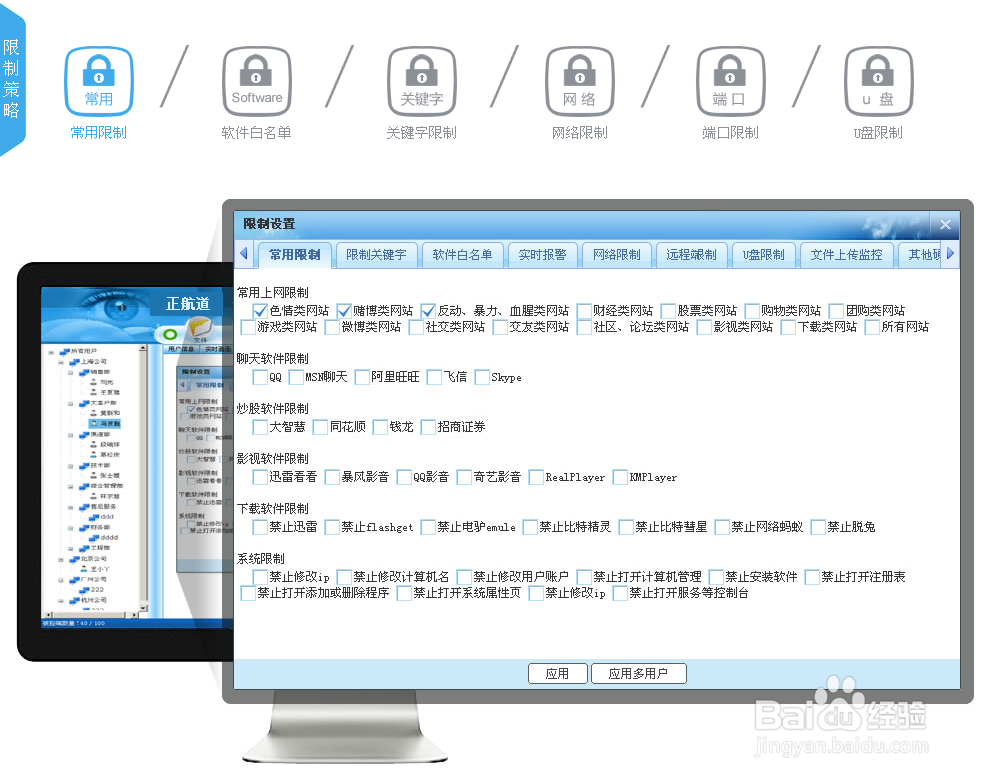The image size is (984, 780).
Task: Uncheck 赌博类网站 checkbox
Action: pyautogui.click(x=344, y=311)
